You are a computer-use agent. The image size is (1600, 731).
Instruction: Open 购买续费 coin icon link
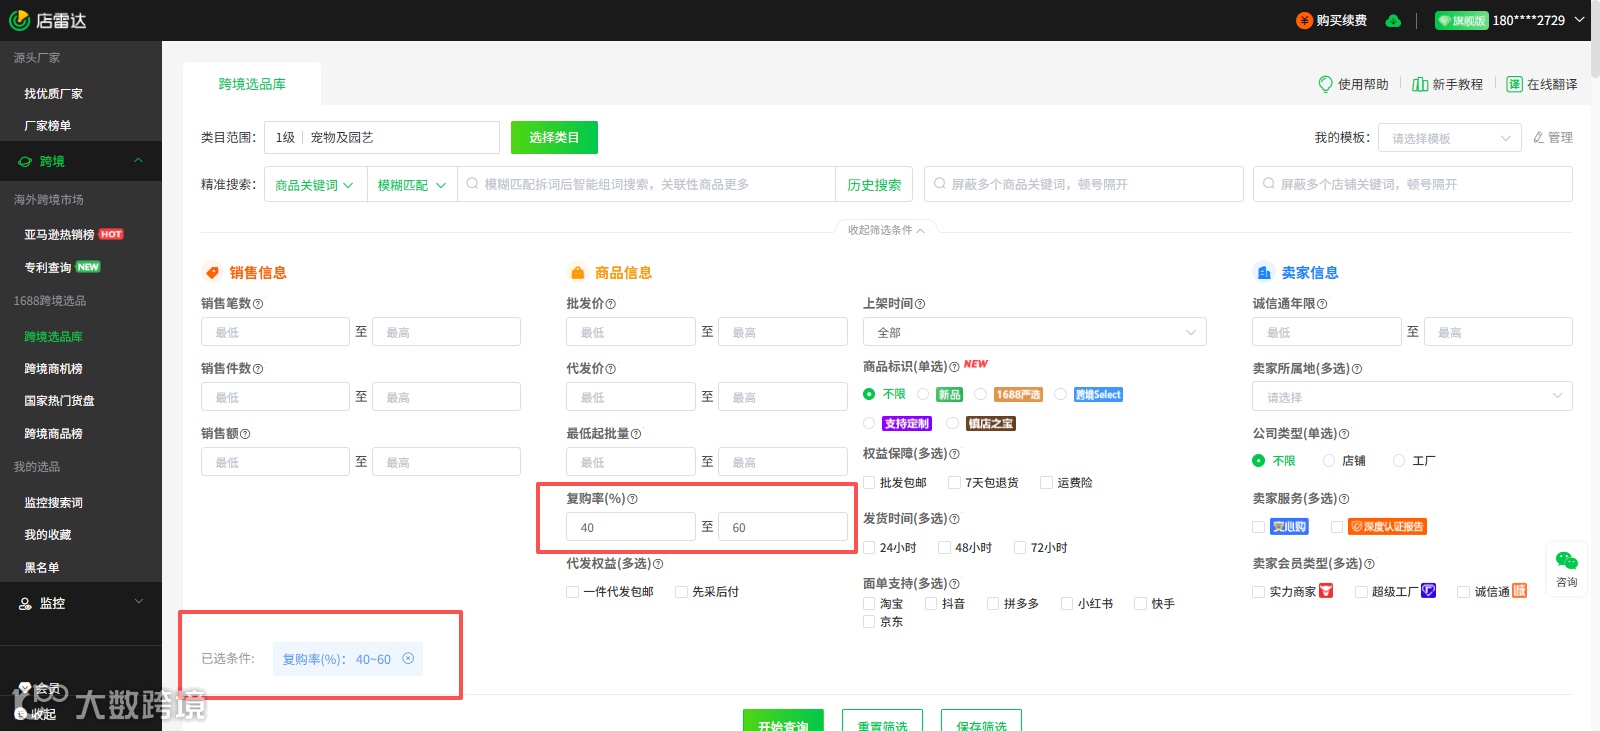click(1304, 20)
